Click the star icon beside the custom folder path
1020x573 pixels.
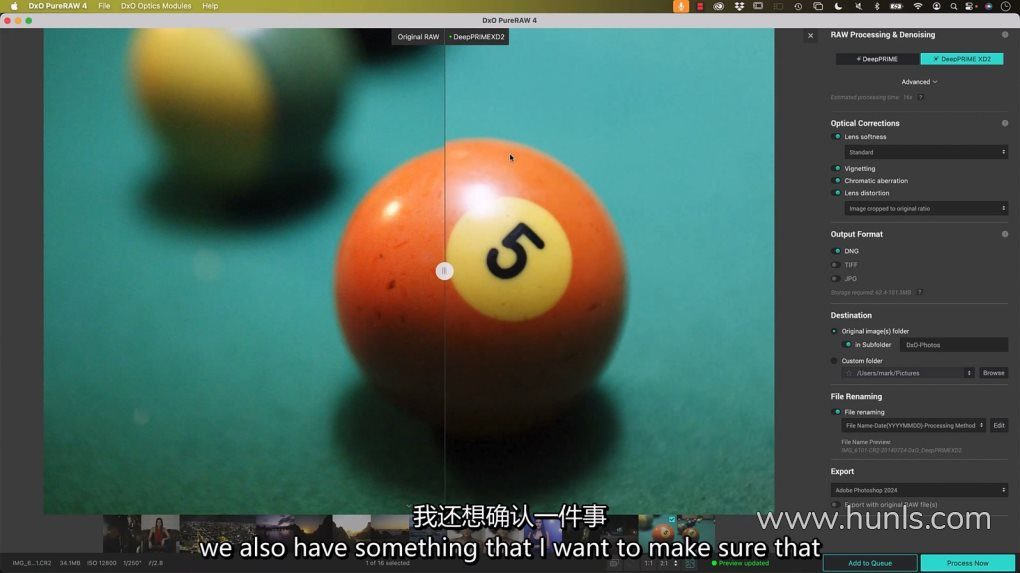848,373
